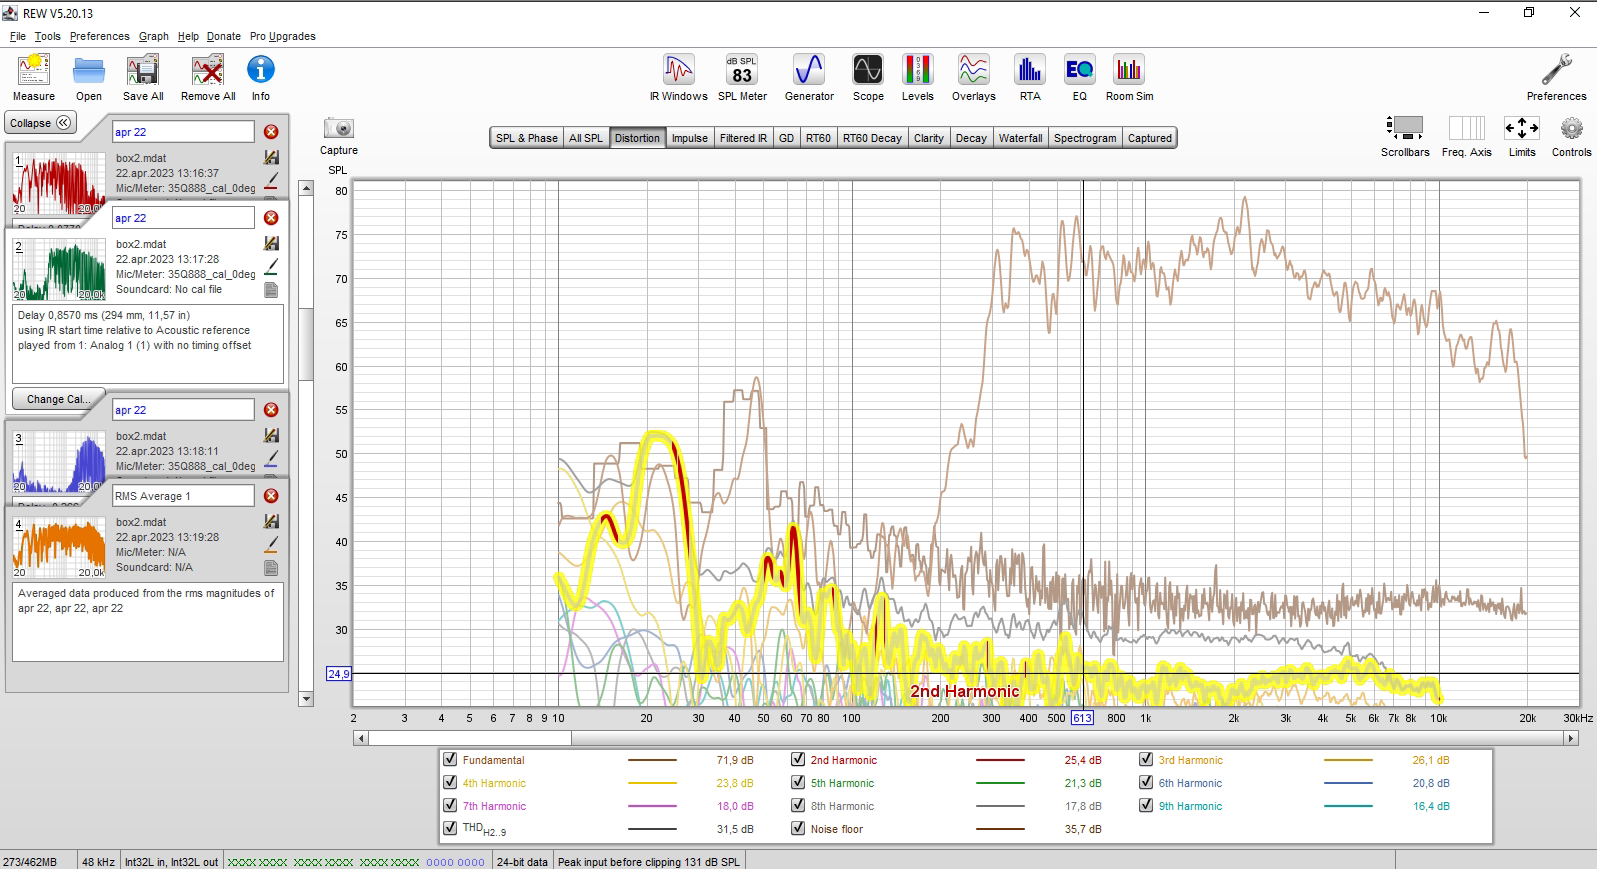Click the Remove All icon

(208, 70)
